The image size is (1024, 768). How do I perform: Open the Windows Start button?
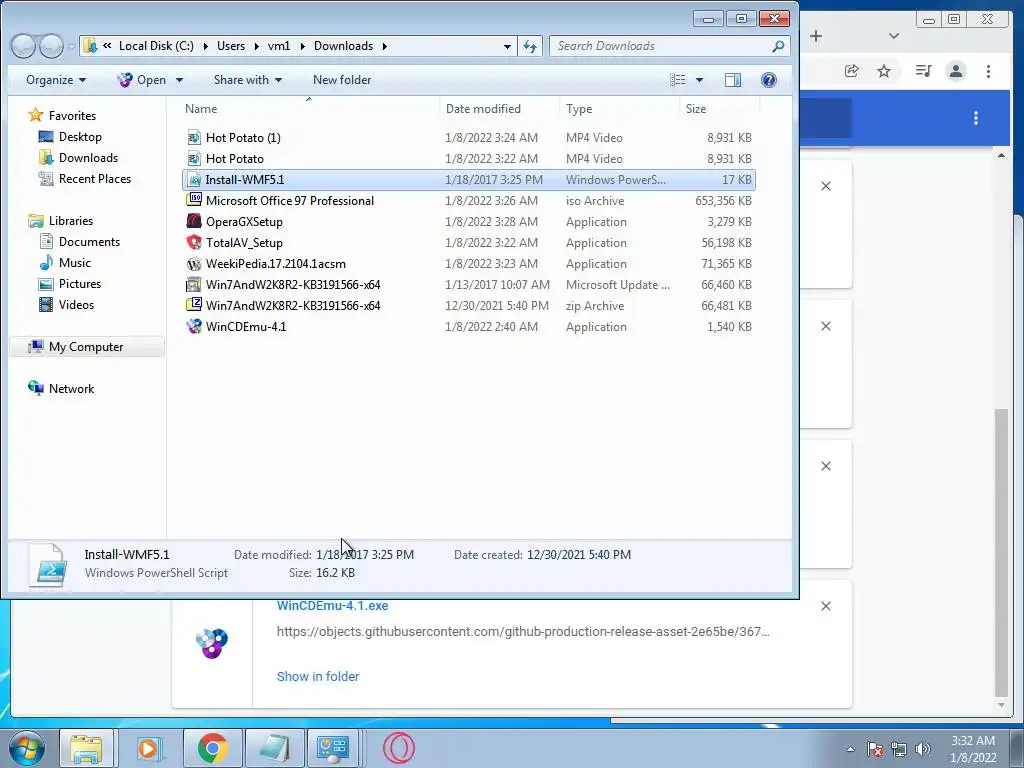[x=26, y=748]
